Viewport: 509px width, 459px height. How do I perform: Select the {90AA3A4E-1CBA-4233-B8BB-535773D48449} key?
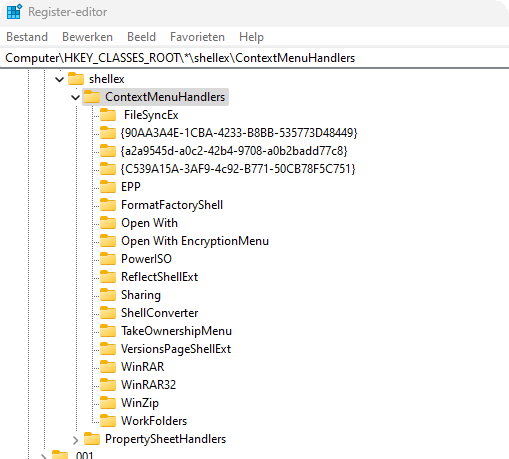(x=239, y=133)
